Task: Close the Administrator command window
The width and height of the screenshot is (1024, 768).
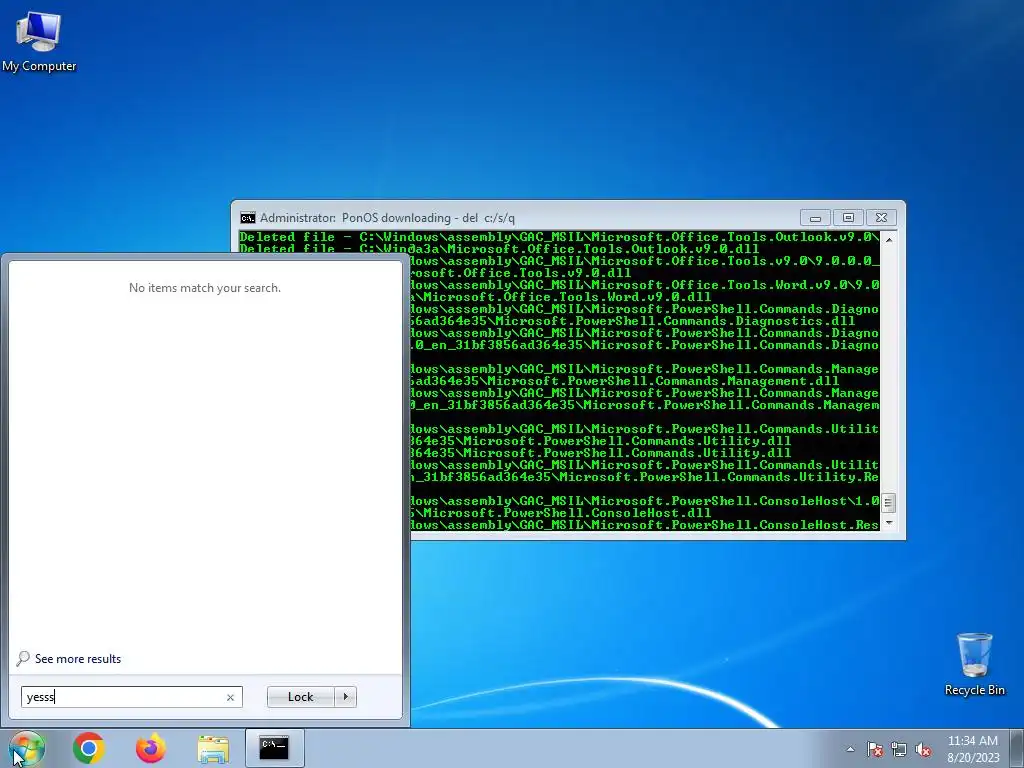Action: coord(881,217)
